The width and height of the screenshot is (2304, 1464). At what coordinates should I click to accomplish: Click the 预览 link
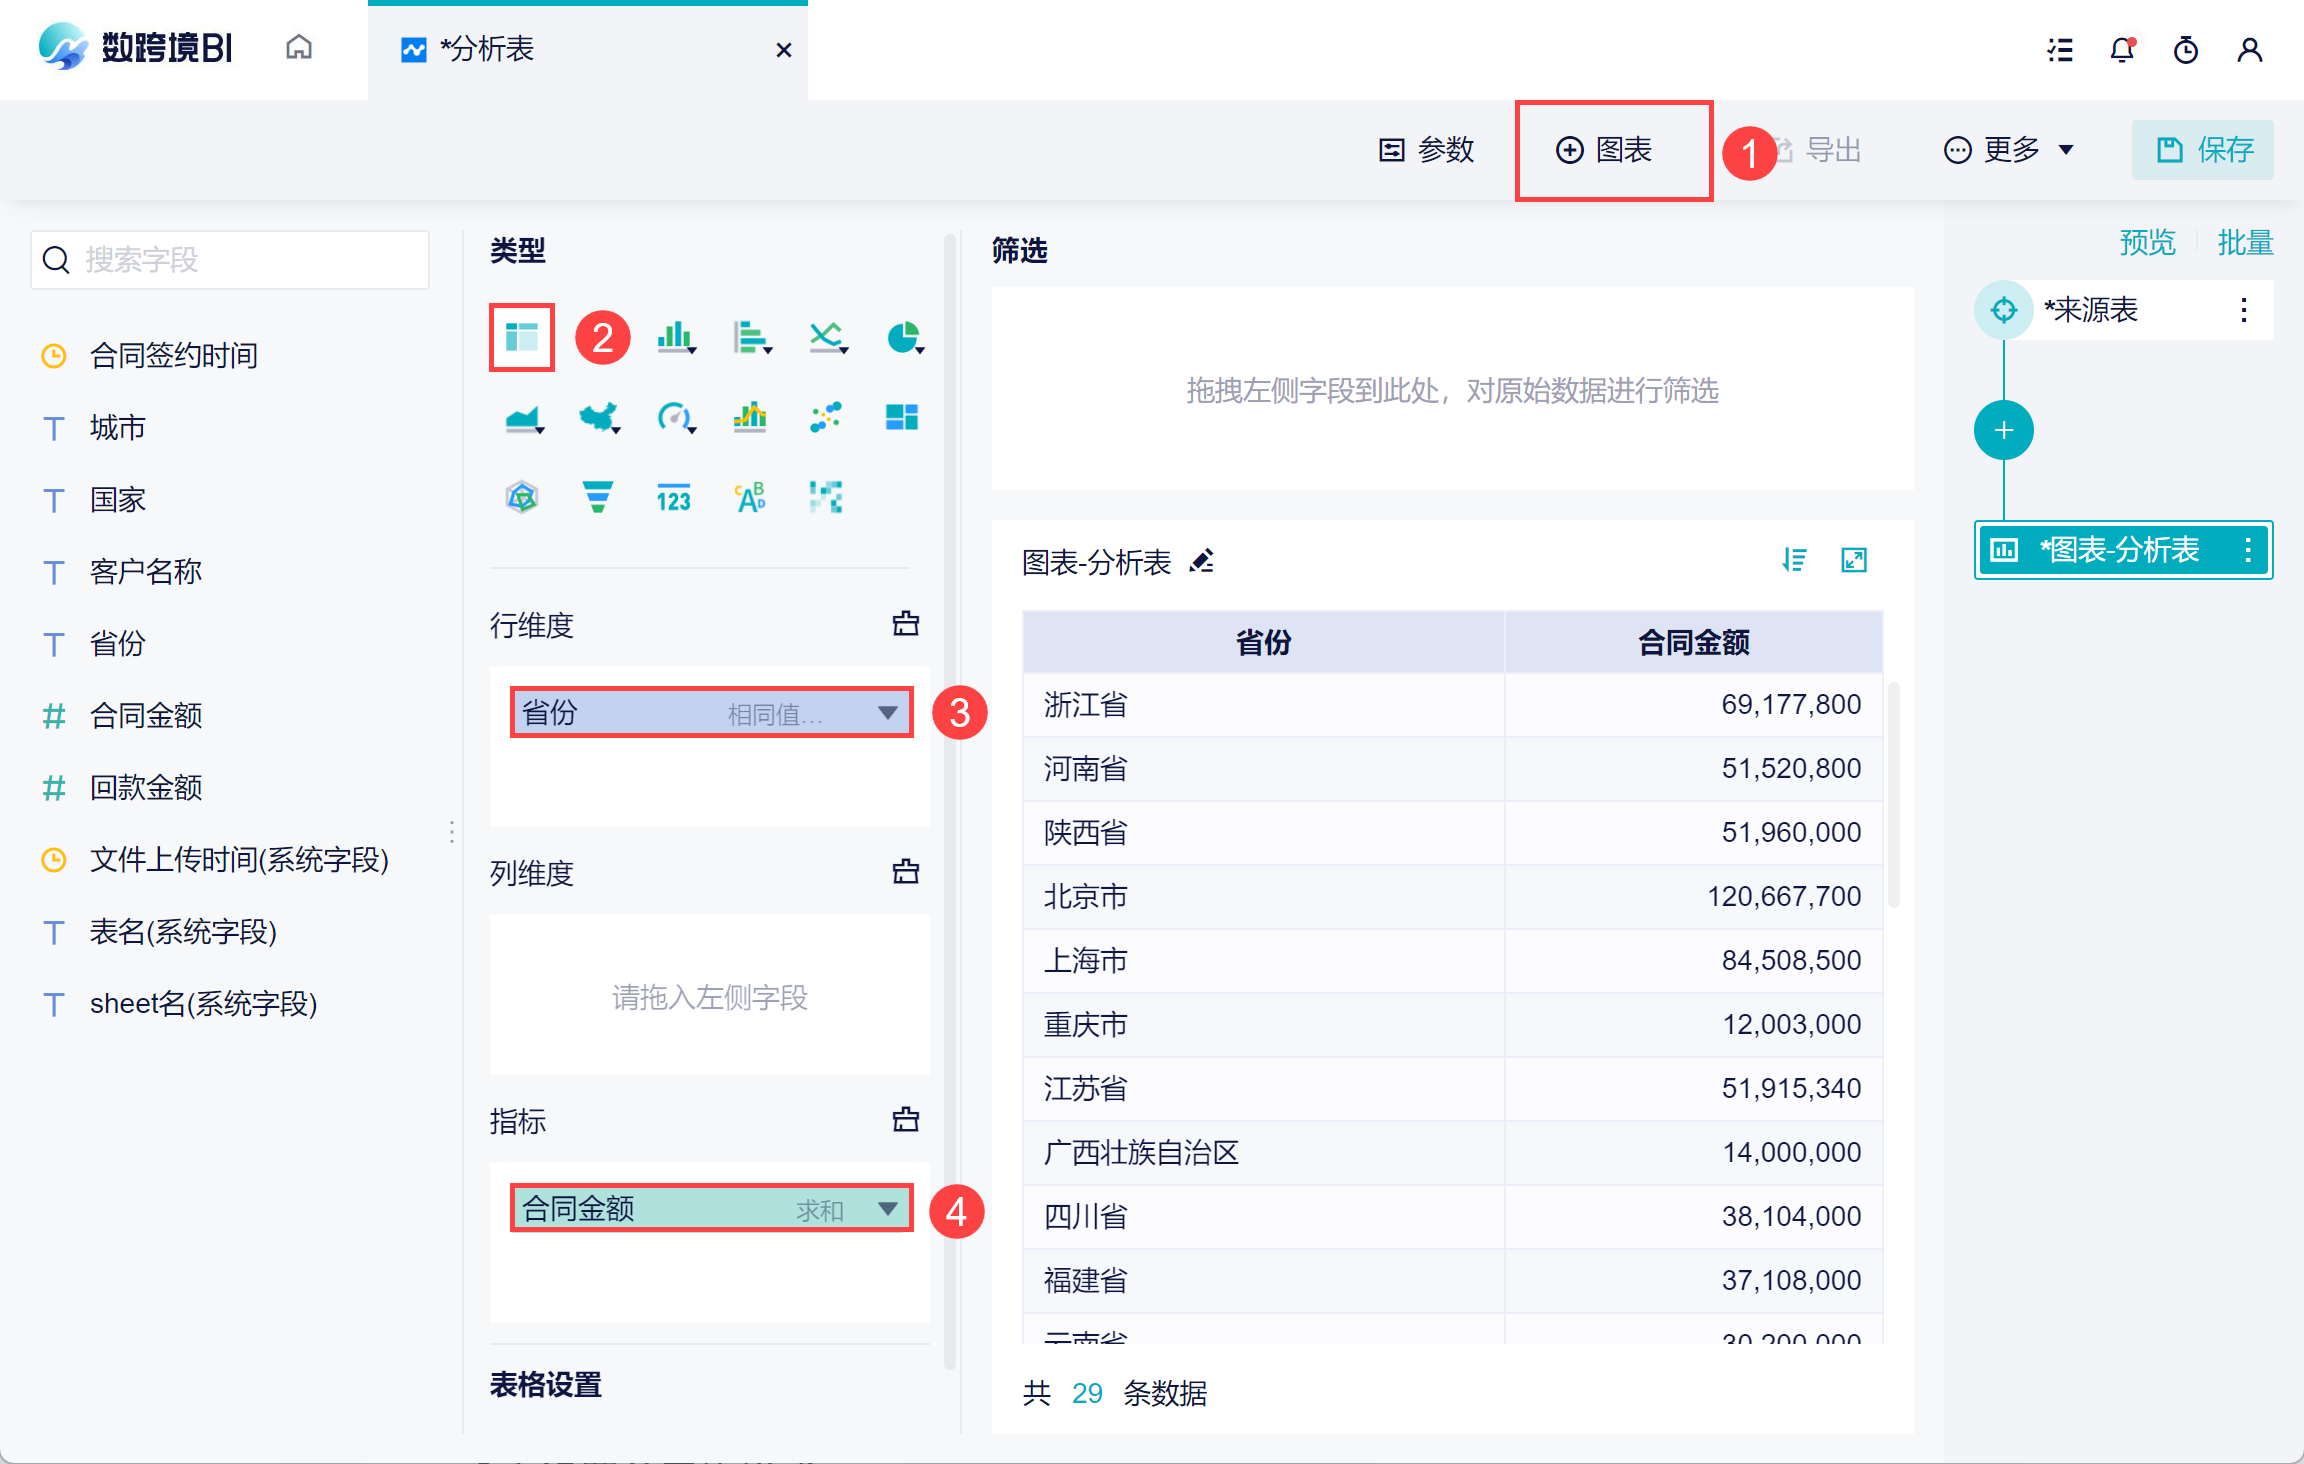[x=2147, y=242]
